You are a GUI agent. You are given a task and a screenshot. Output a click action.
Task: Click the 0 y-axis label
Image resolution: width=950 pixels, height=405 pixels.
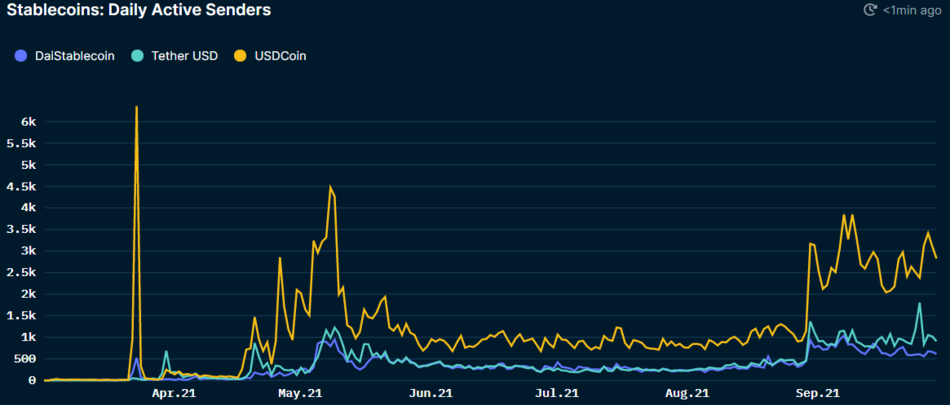32,381
